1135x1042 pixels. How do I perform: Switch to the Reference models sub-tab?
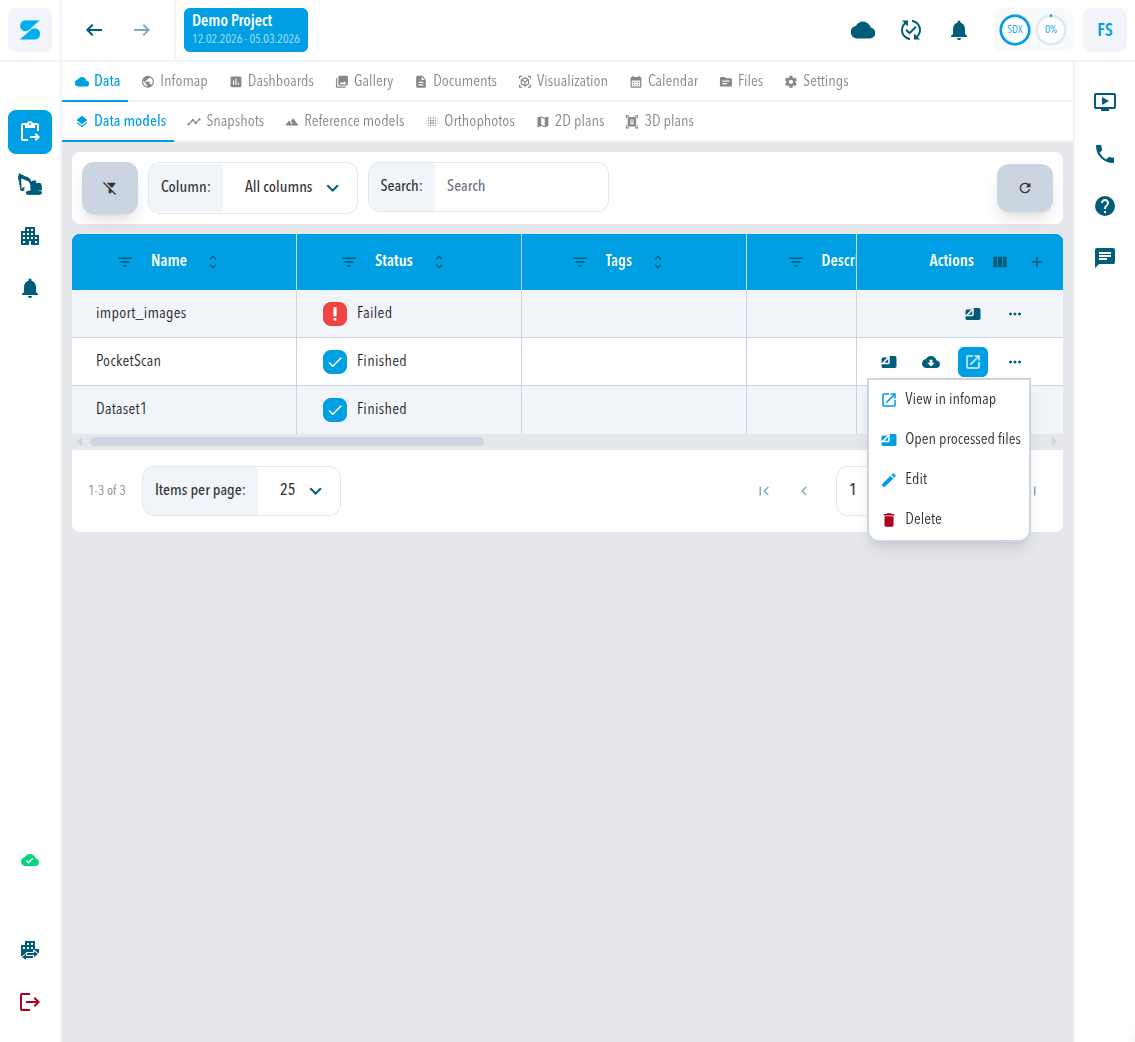pos(345,121)
